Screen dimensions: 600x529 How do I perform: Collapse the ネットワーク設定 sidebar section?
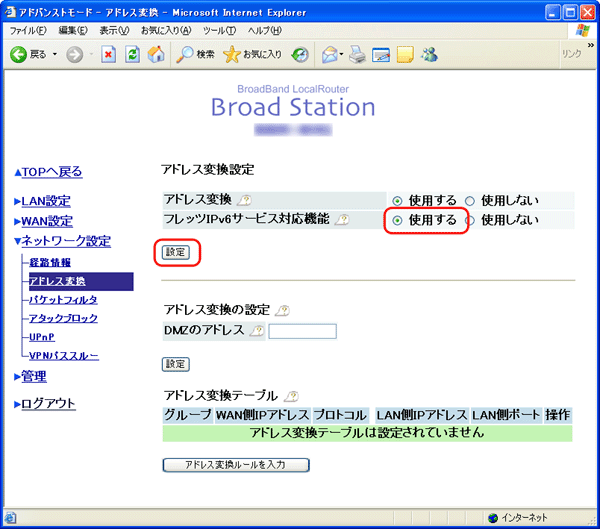62,241
